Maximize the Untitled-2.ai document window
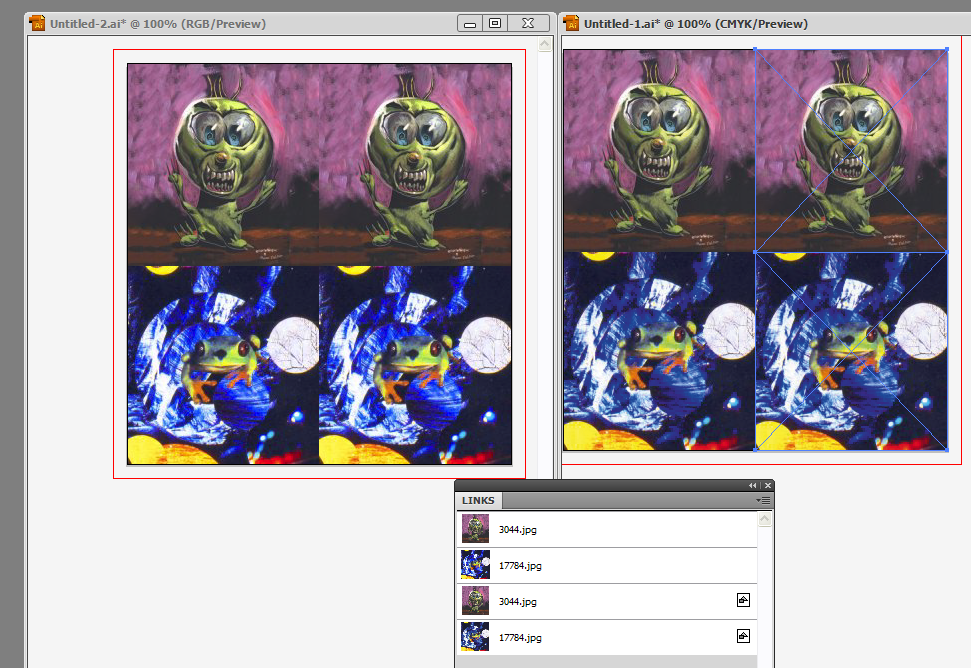The image size is (971, 668). click(x=495, y=24)
